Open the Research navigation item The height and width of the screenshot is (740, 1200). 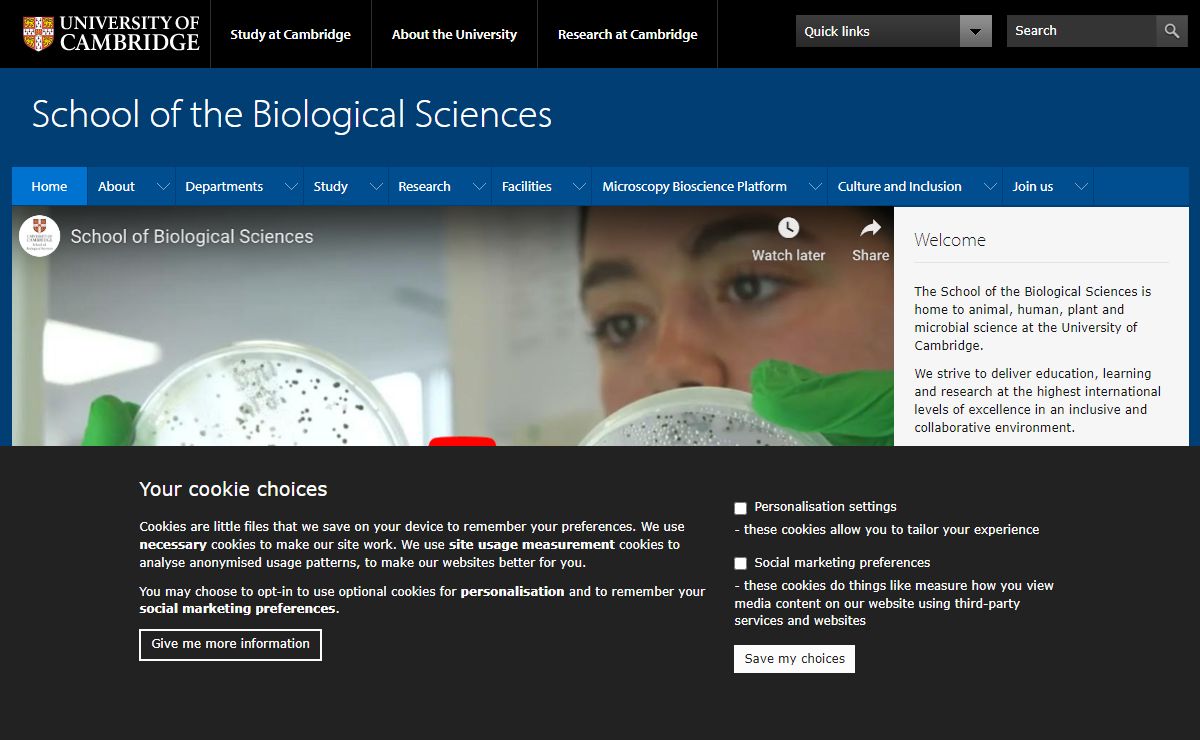[x=424, y=186]
